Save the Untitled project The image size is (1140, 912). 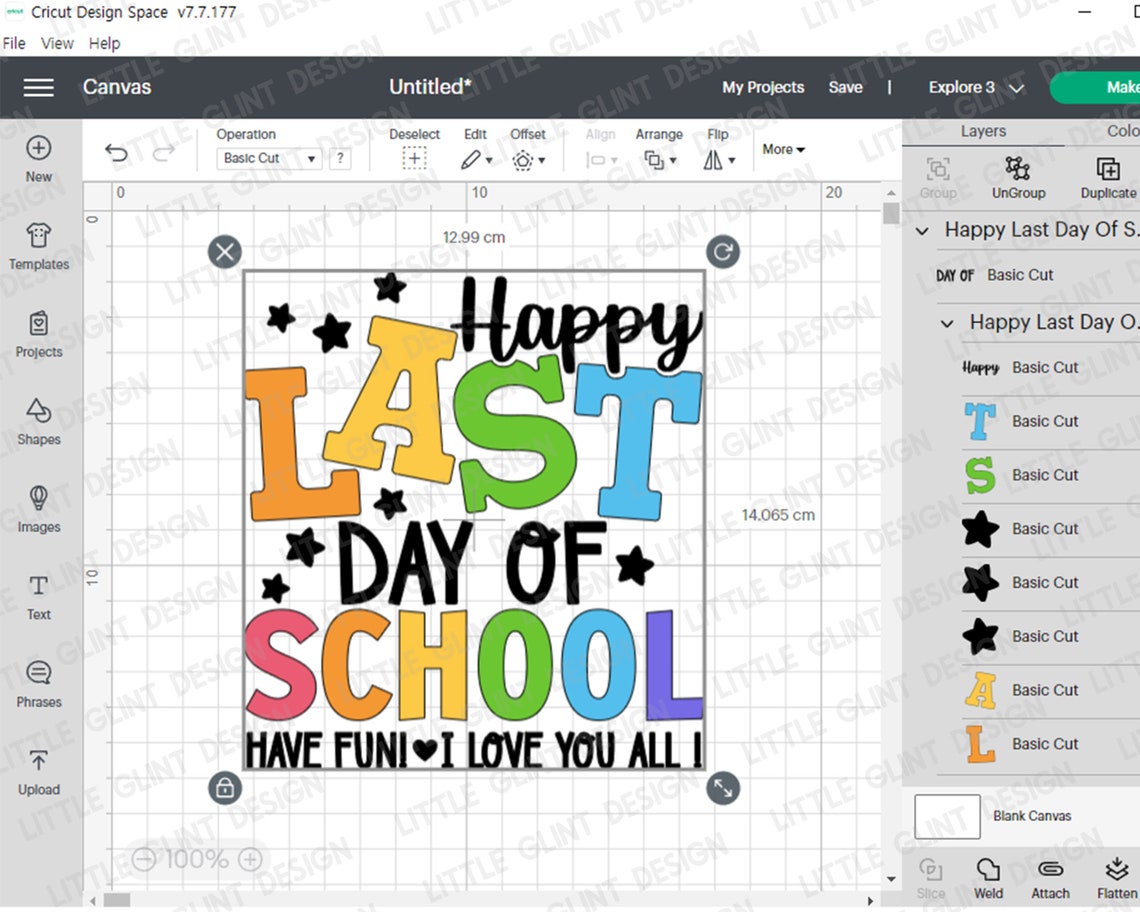(845, 88)
